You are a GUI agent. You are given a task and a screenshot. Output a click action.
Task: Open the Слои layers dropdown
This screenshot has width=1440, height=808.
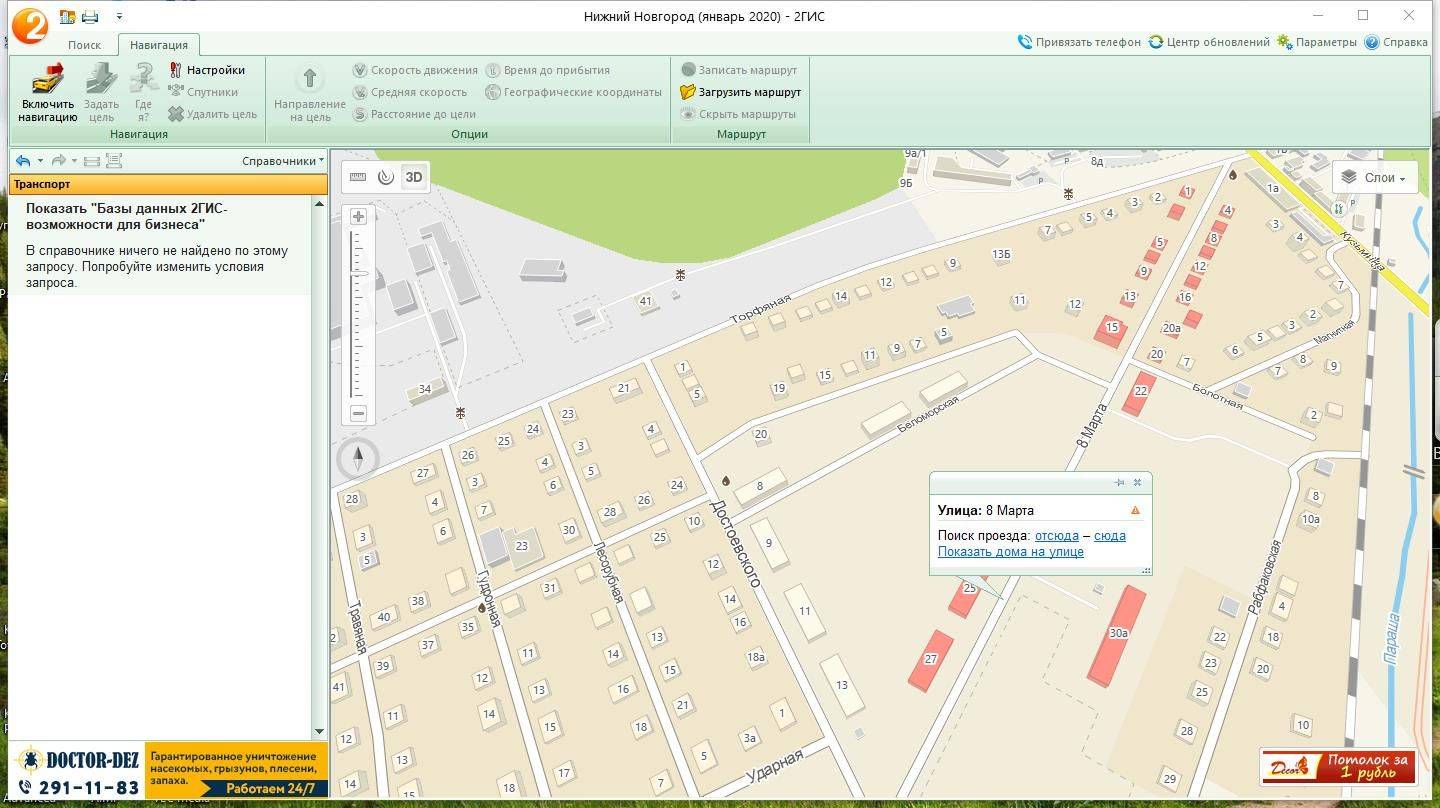coord(1375,177)
